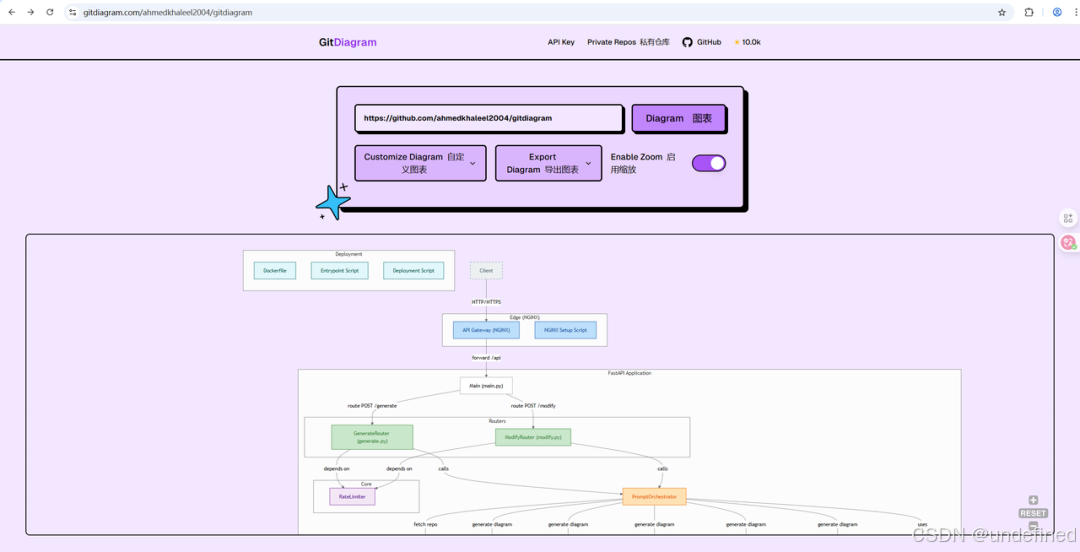Click the grid-plus side widget icon
The image size is (1080, 552).
1068,218
